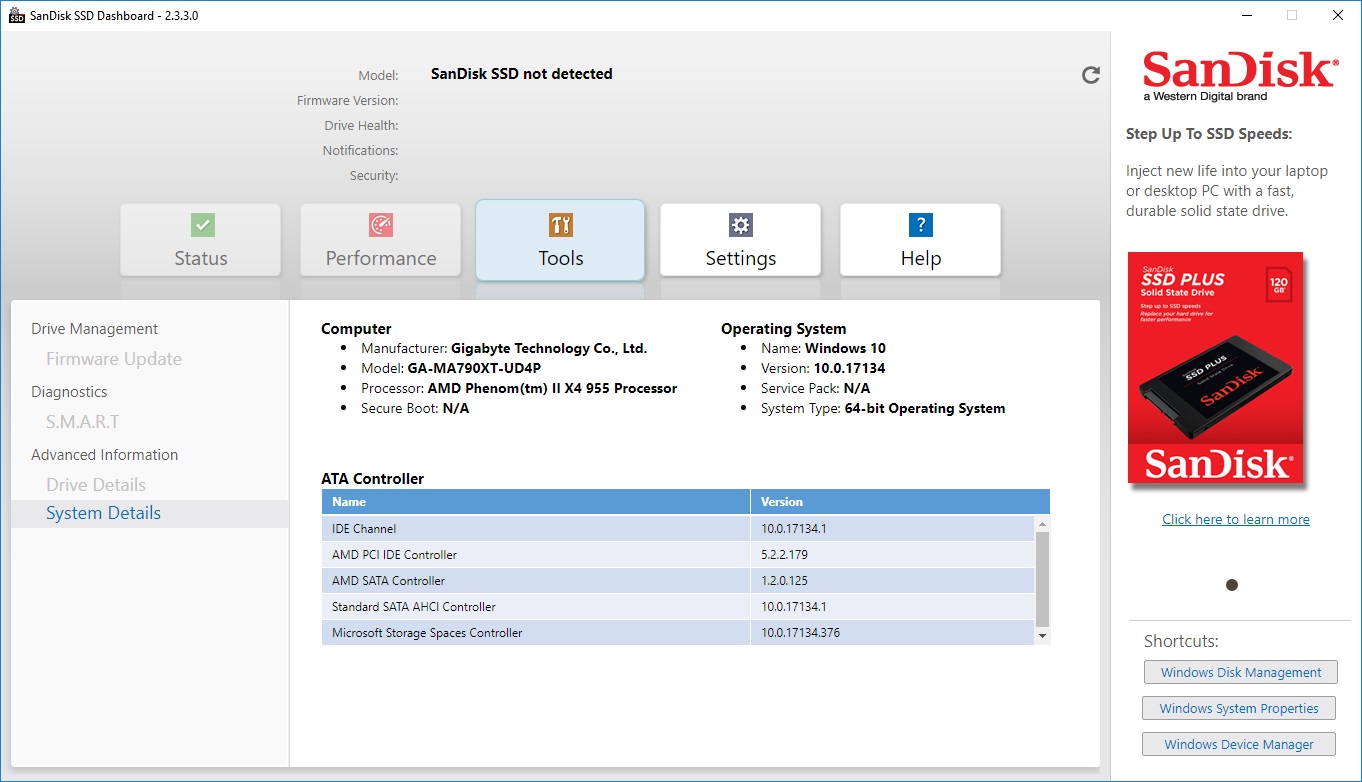Click the Settings gear icon

740,224
